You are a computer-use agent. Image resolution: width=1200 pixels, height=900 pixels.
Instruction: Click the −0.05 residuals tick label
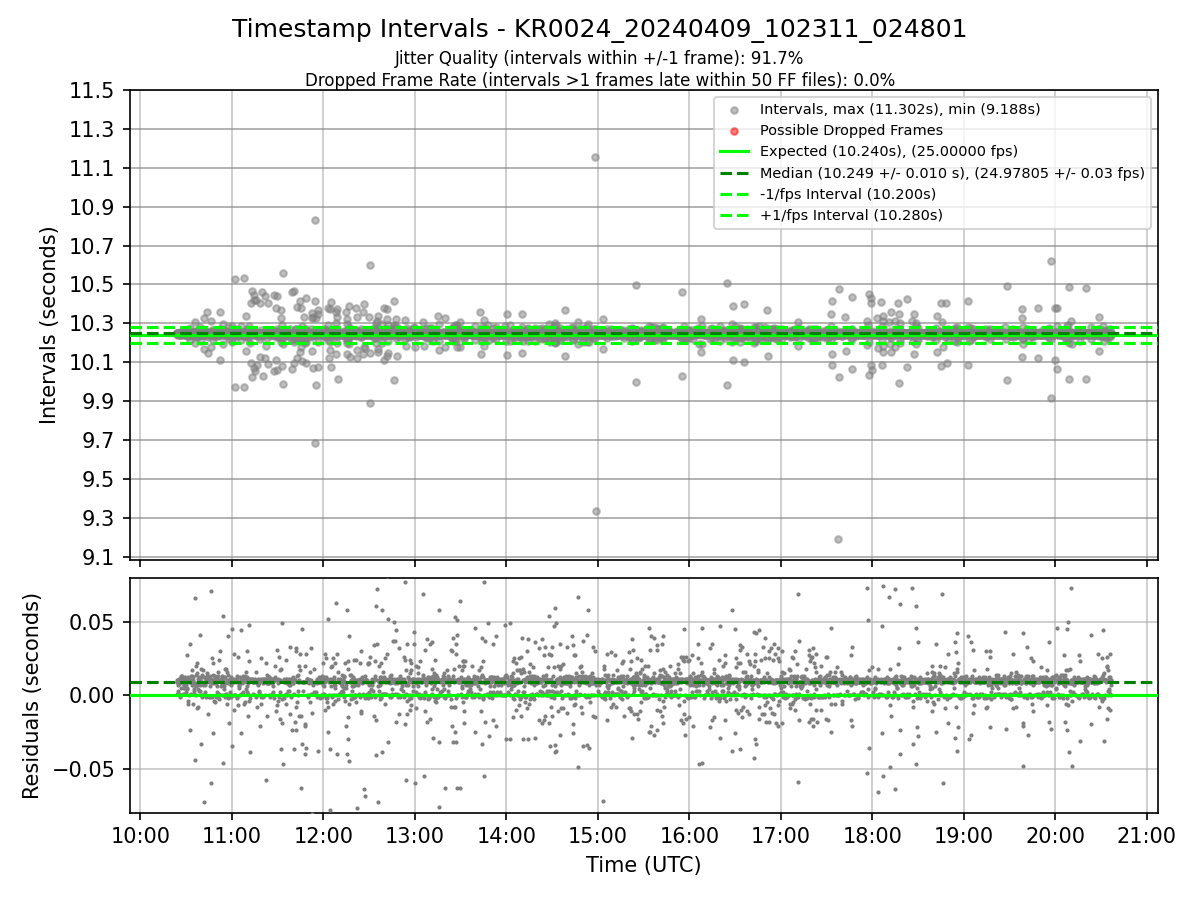tap(86, 770)
